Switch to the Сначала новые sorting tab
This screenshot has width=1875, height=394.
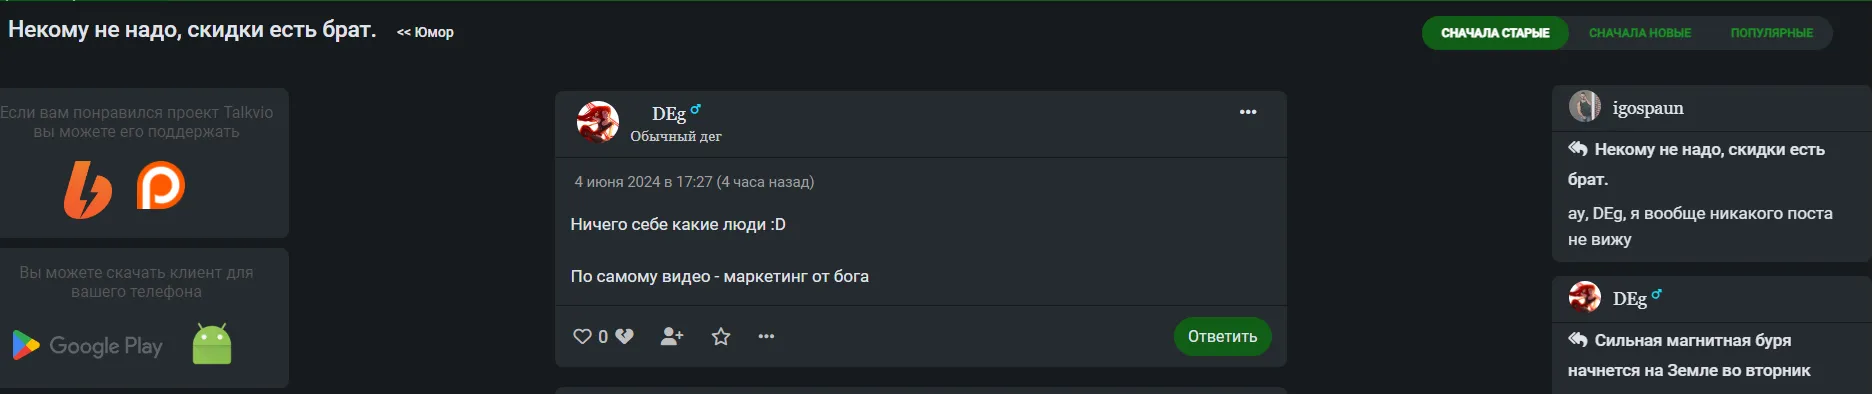click(x=1640, y=33)
